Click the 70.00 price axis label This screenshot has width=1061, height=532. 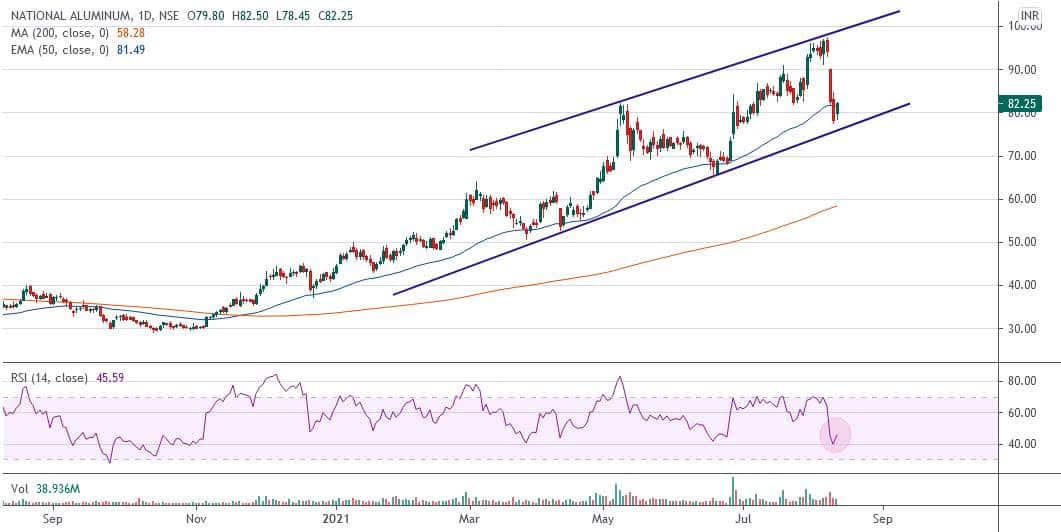tap(1023, 156)
